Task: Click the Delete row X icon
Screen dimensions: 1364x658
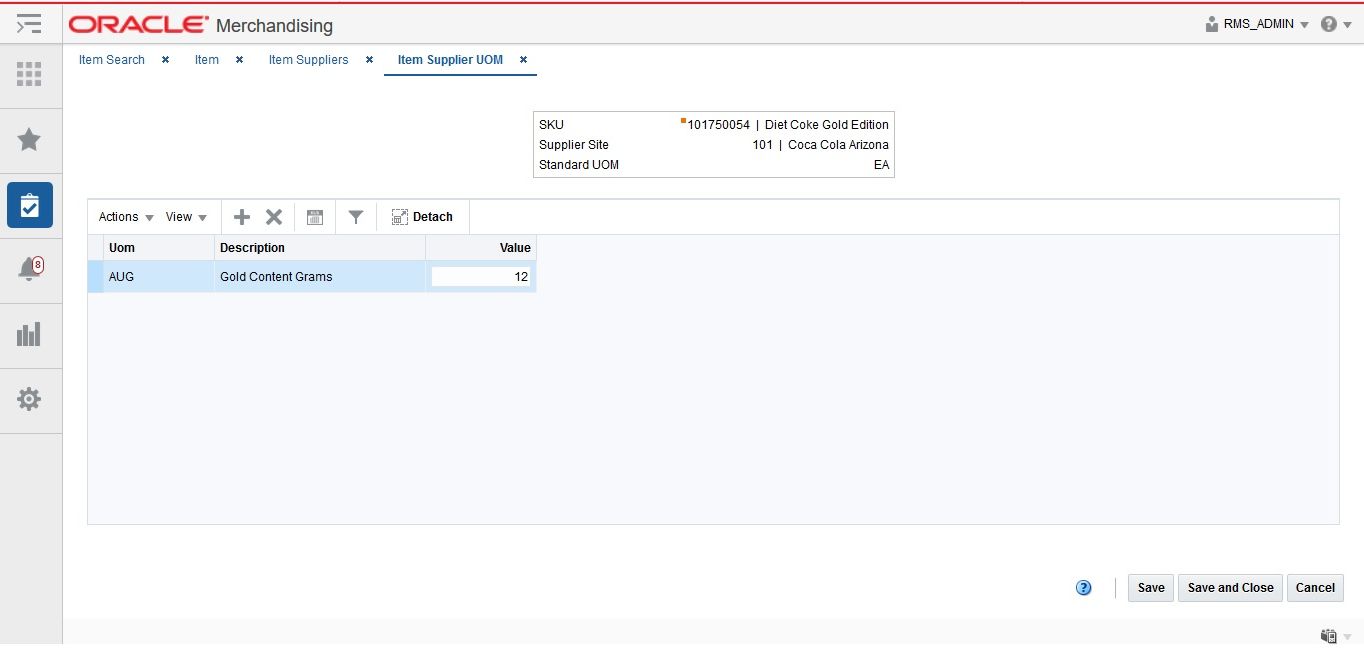Action: [x=274, y=217]
